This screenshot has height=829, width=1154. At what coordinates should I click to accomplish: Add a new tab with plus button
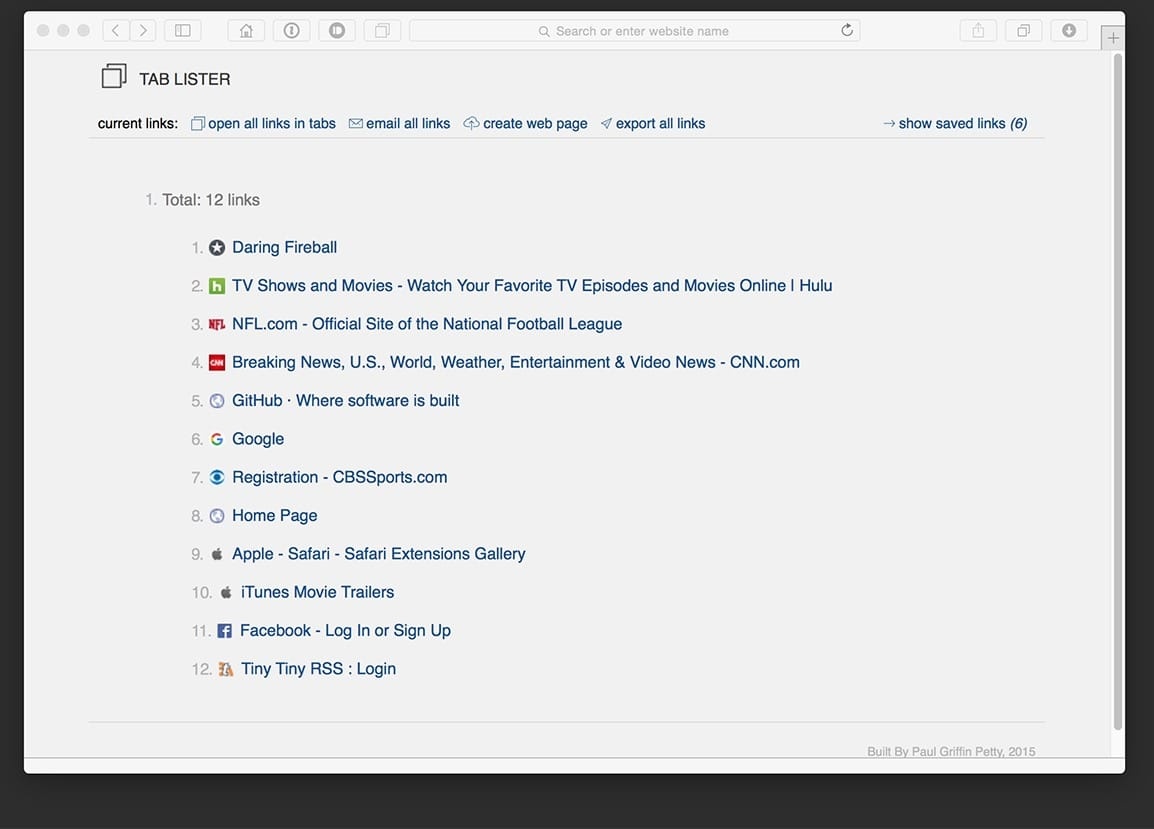[1113, 38]
